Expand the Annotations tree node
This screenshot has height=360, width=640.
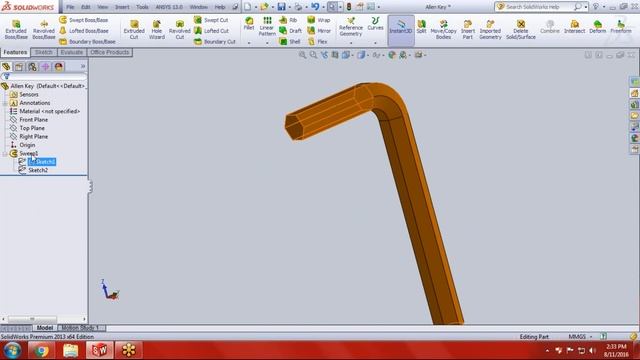(5, 103)
